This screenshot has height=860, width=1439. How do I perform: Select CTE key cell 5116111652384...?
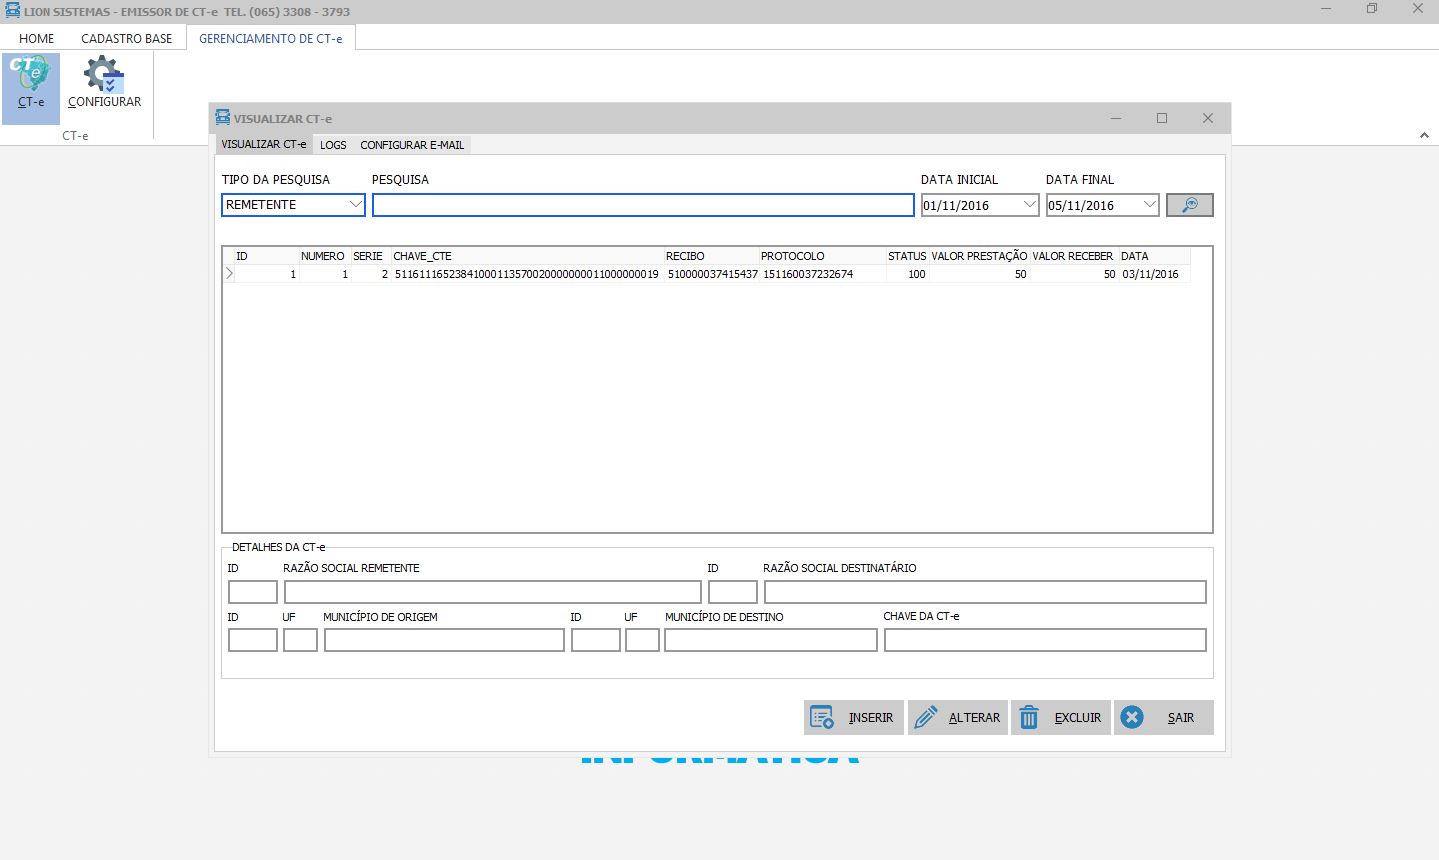coord(527,274)
